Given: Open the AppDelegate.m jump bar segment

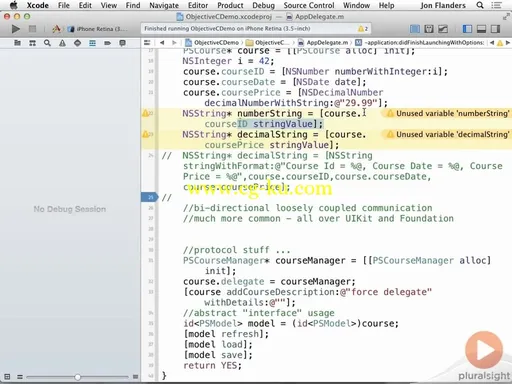Looking at the screenshot, I should 323,43.
